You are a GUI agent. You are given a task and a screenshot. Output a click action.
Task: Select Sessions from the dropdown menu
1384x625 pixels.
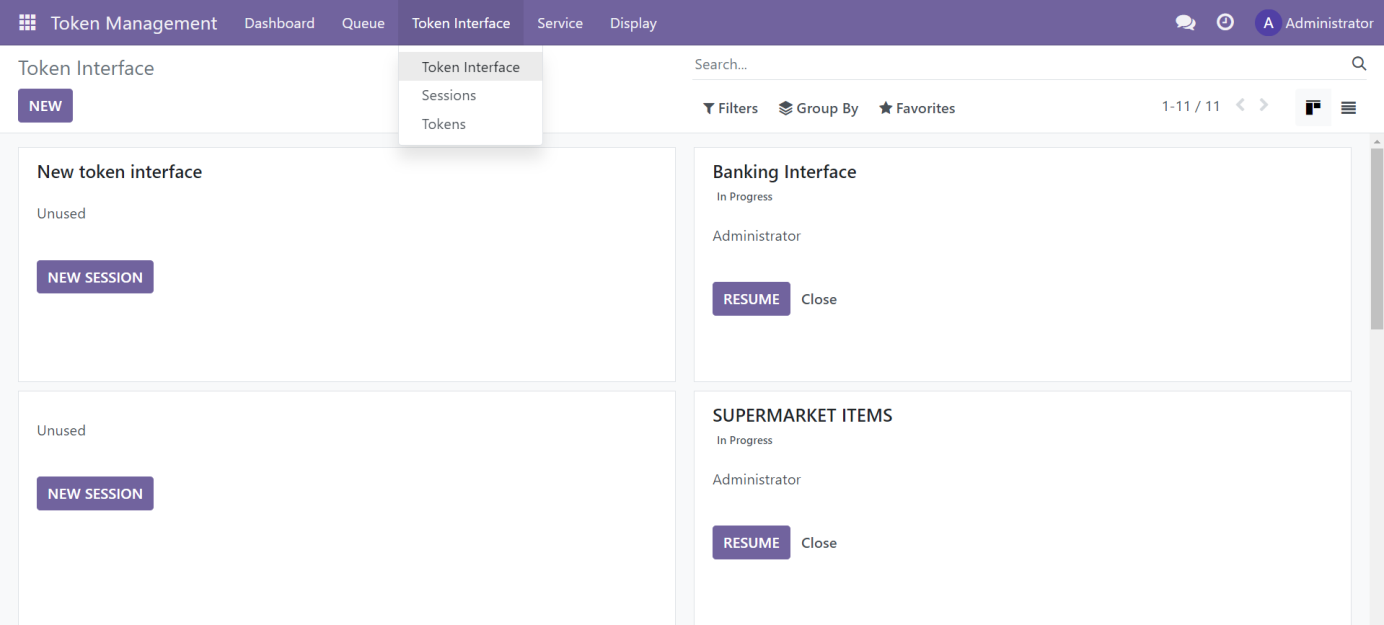coord(449,95)
